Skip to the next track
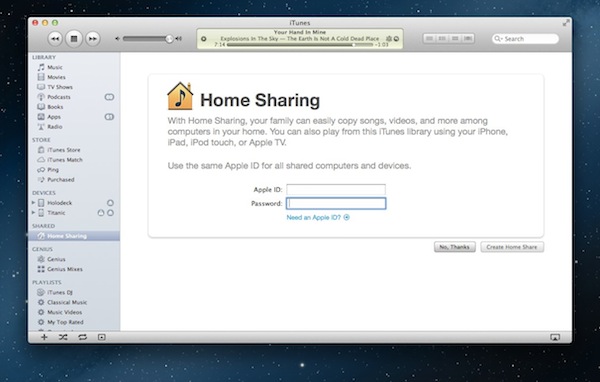This screenshot has width=600, height=382. [x=93, y=39]
